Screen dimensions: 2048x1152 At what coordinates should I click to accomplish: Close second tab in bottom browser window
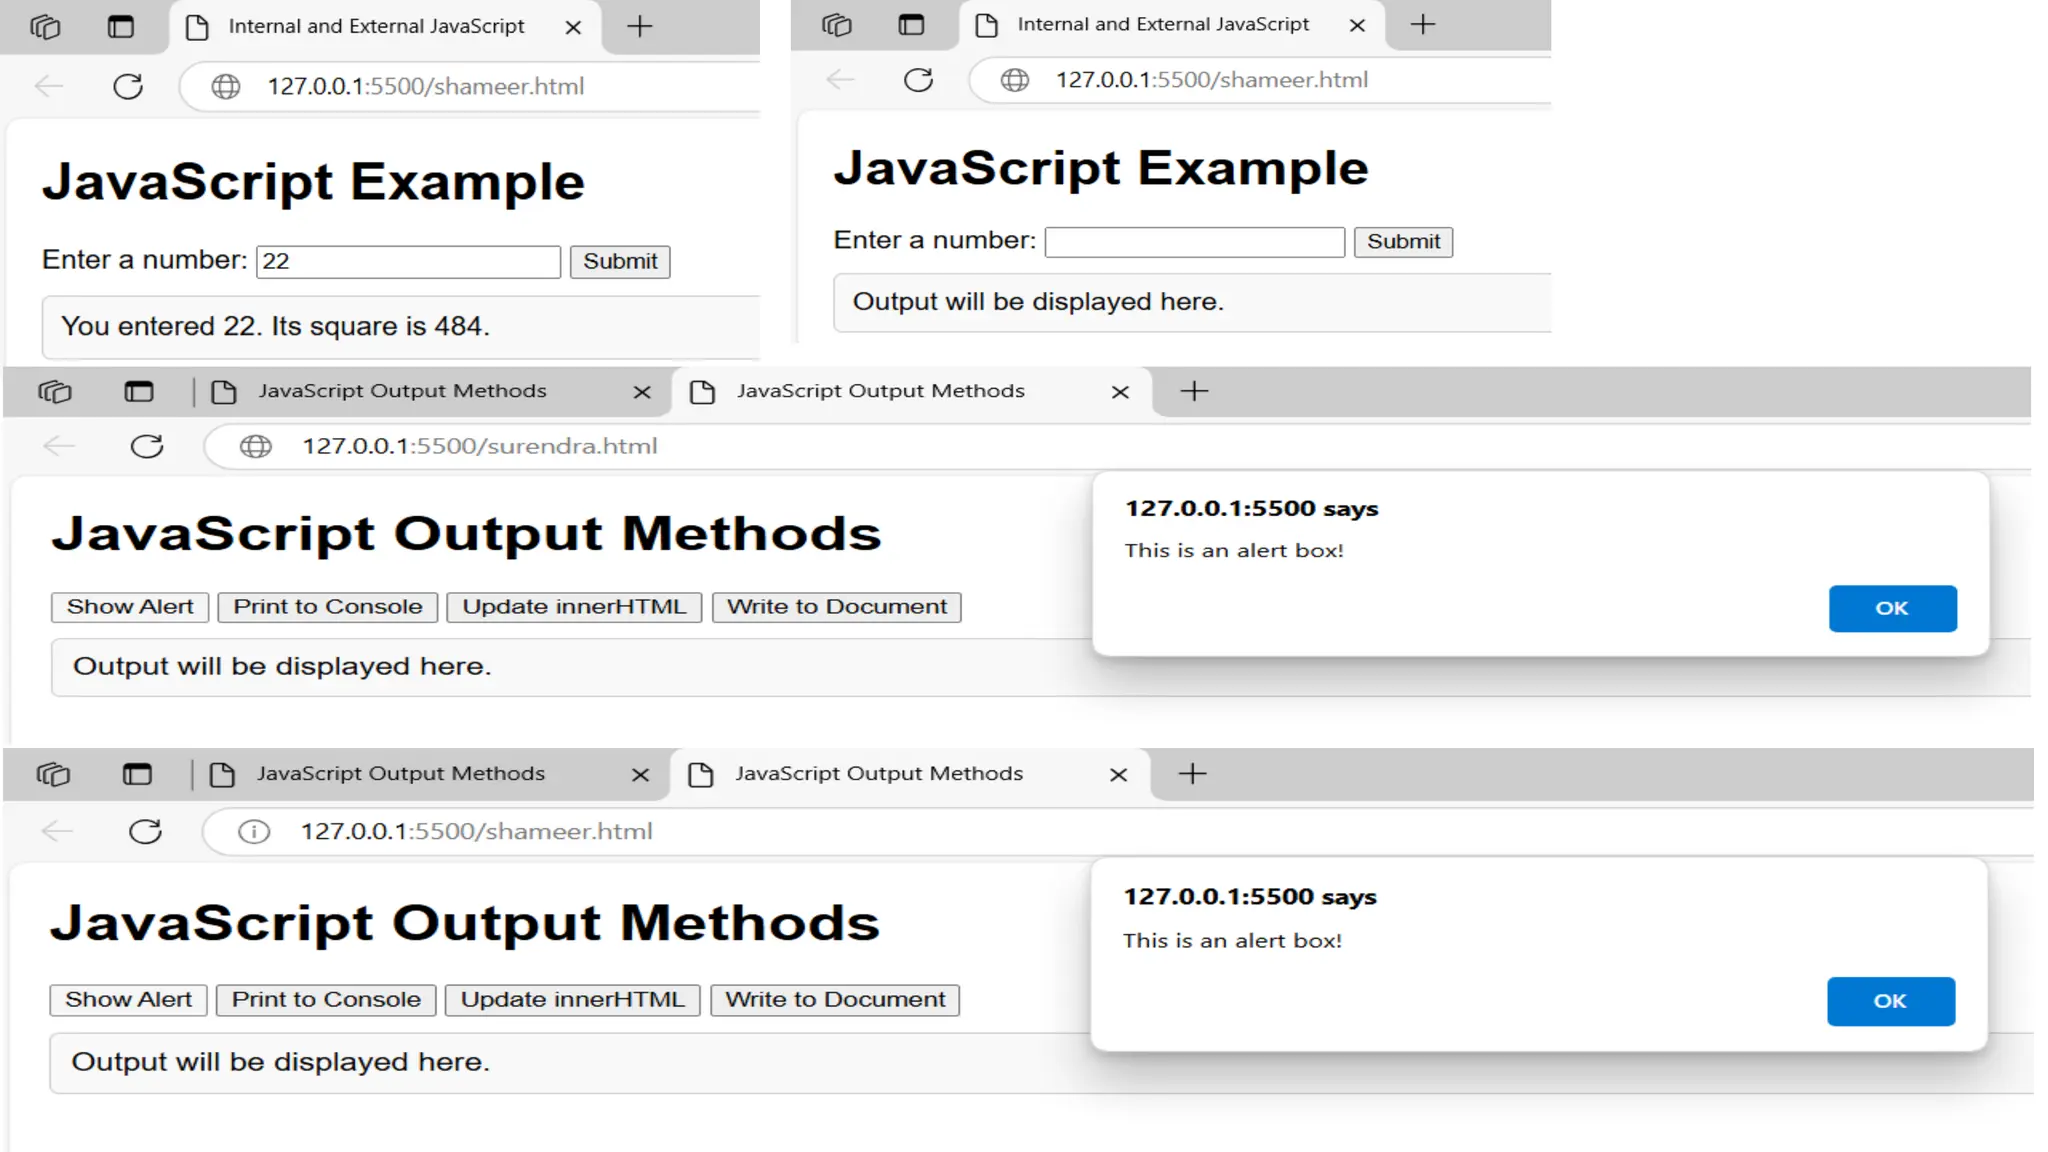point(1118,775)
